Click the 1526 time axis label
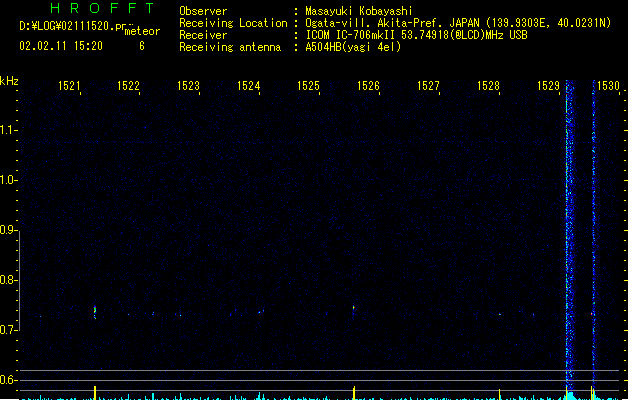Viewport: 629px width, 400px height. coord(368,86)
